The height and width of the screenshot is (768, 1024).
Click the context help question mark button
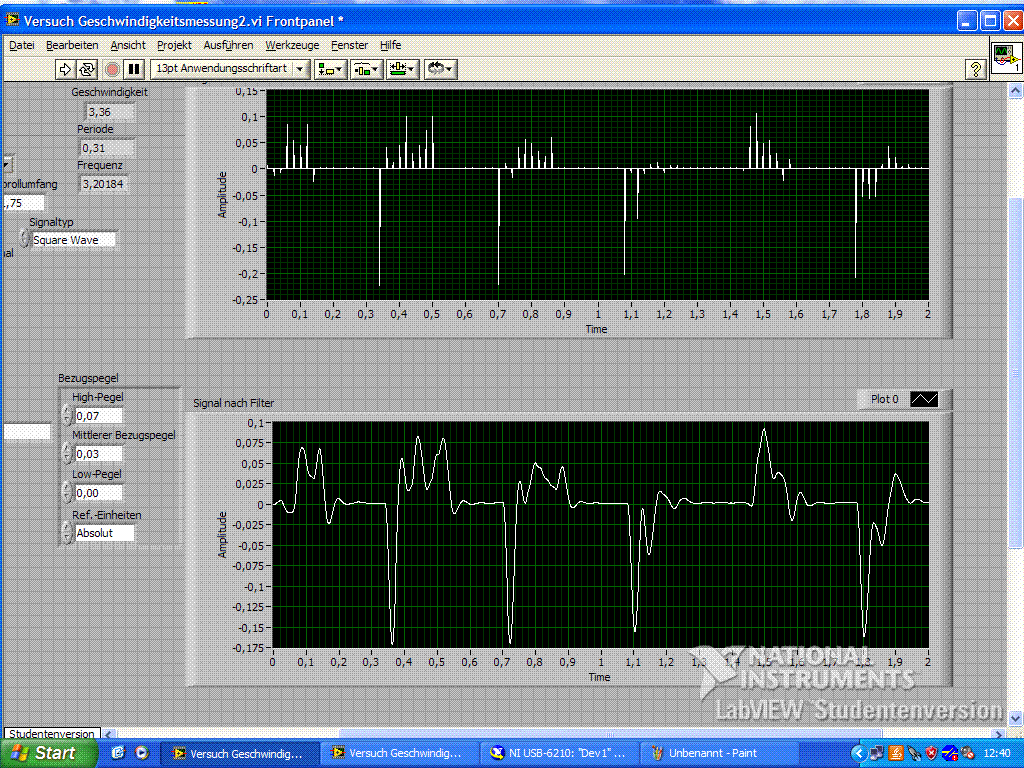975,69
